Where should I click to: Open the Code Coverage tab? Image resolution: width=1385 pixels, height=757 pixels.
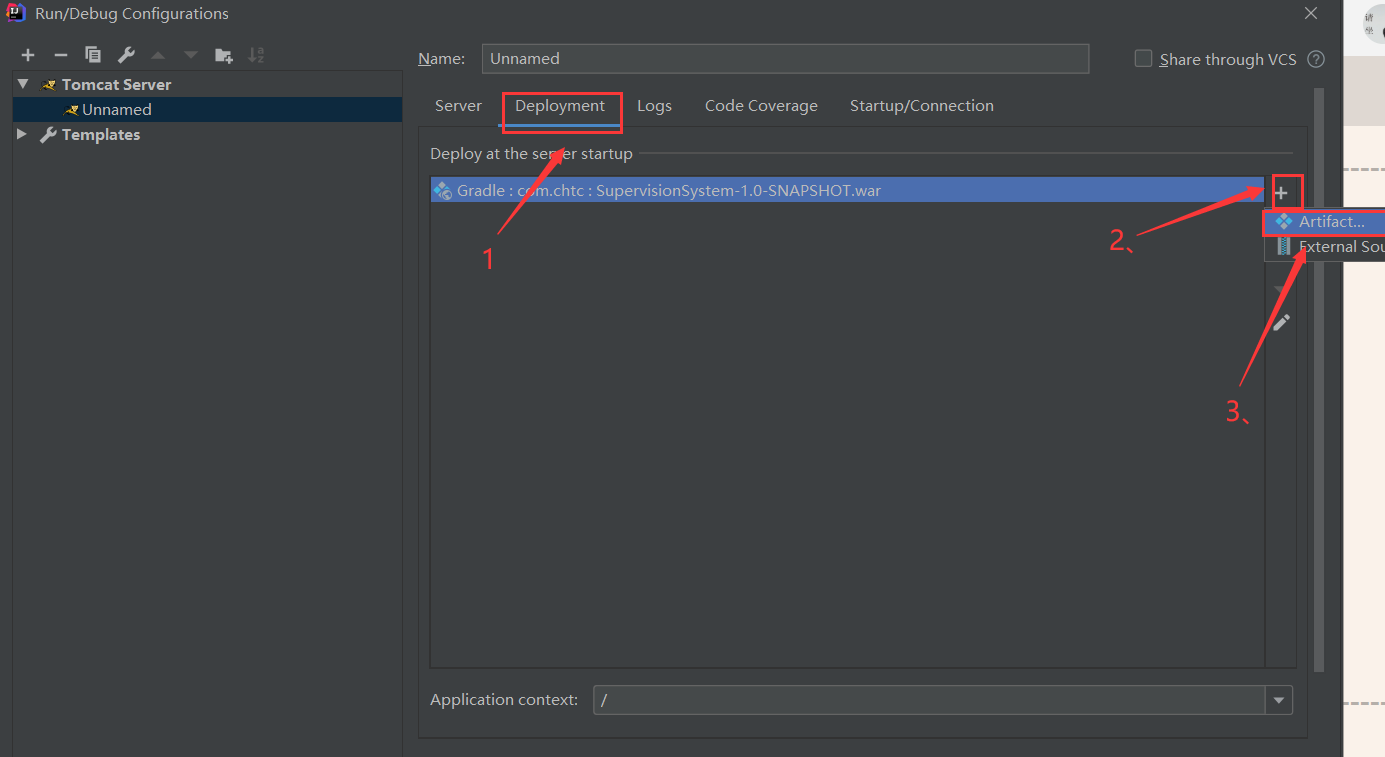pos(761,106)
